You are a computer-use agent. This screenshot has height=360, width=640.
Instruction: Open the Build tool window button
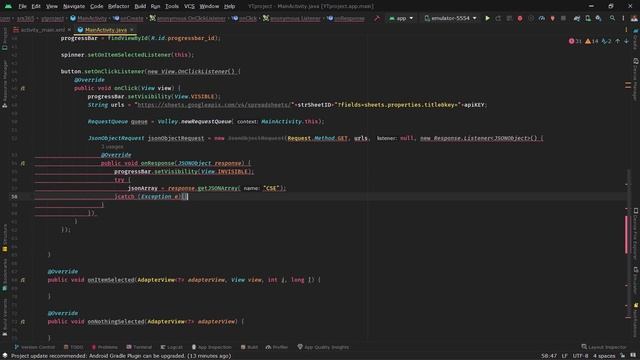(x=249, y=347)
